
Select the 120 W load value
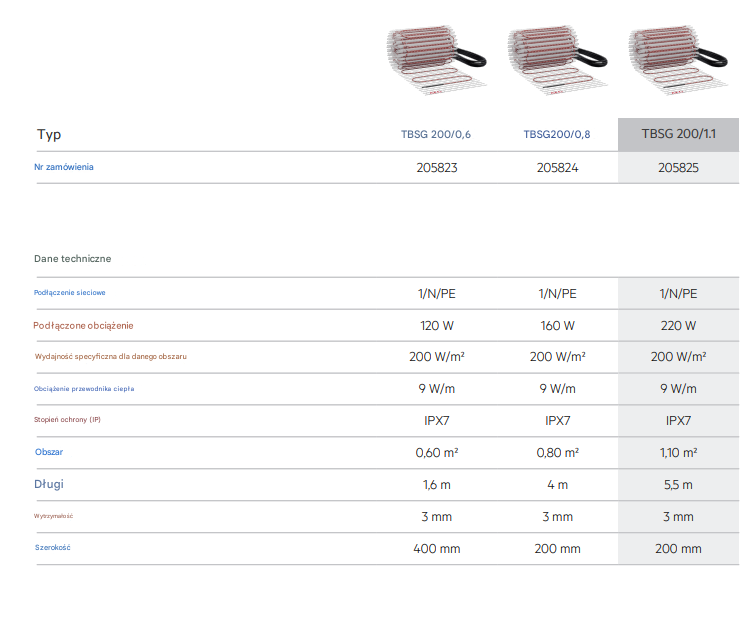[437, 326]
